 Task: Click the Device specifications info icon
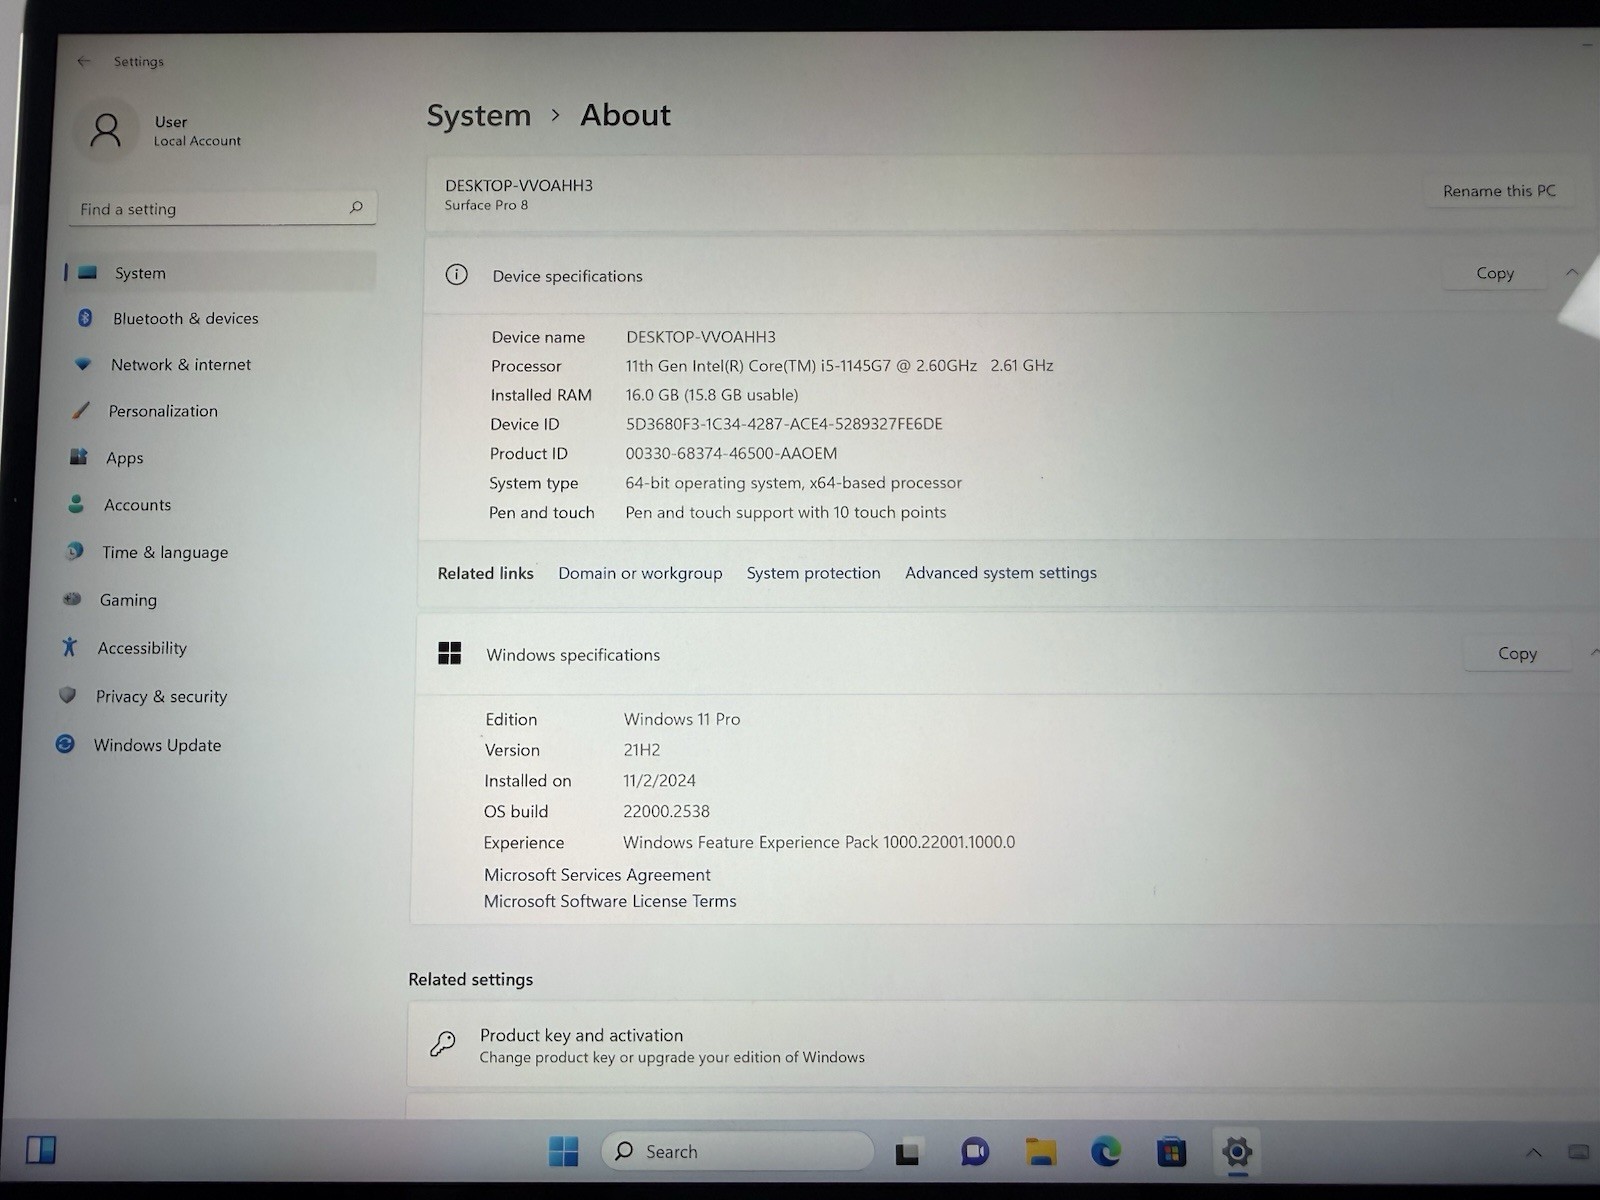pos(456,275)
